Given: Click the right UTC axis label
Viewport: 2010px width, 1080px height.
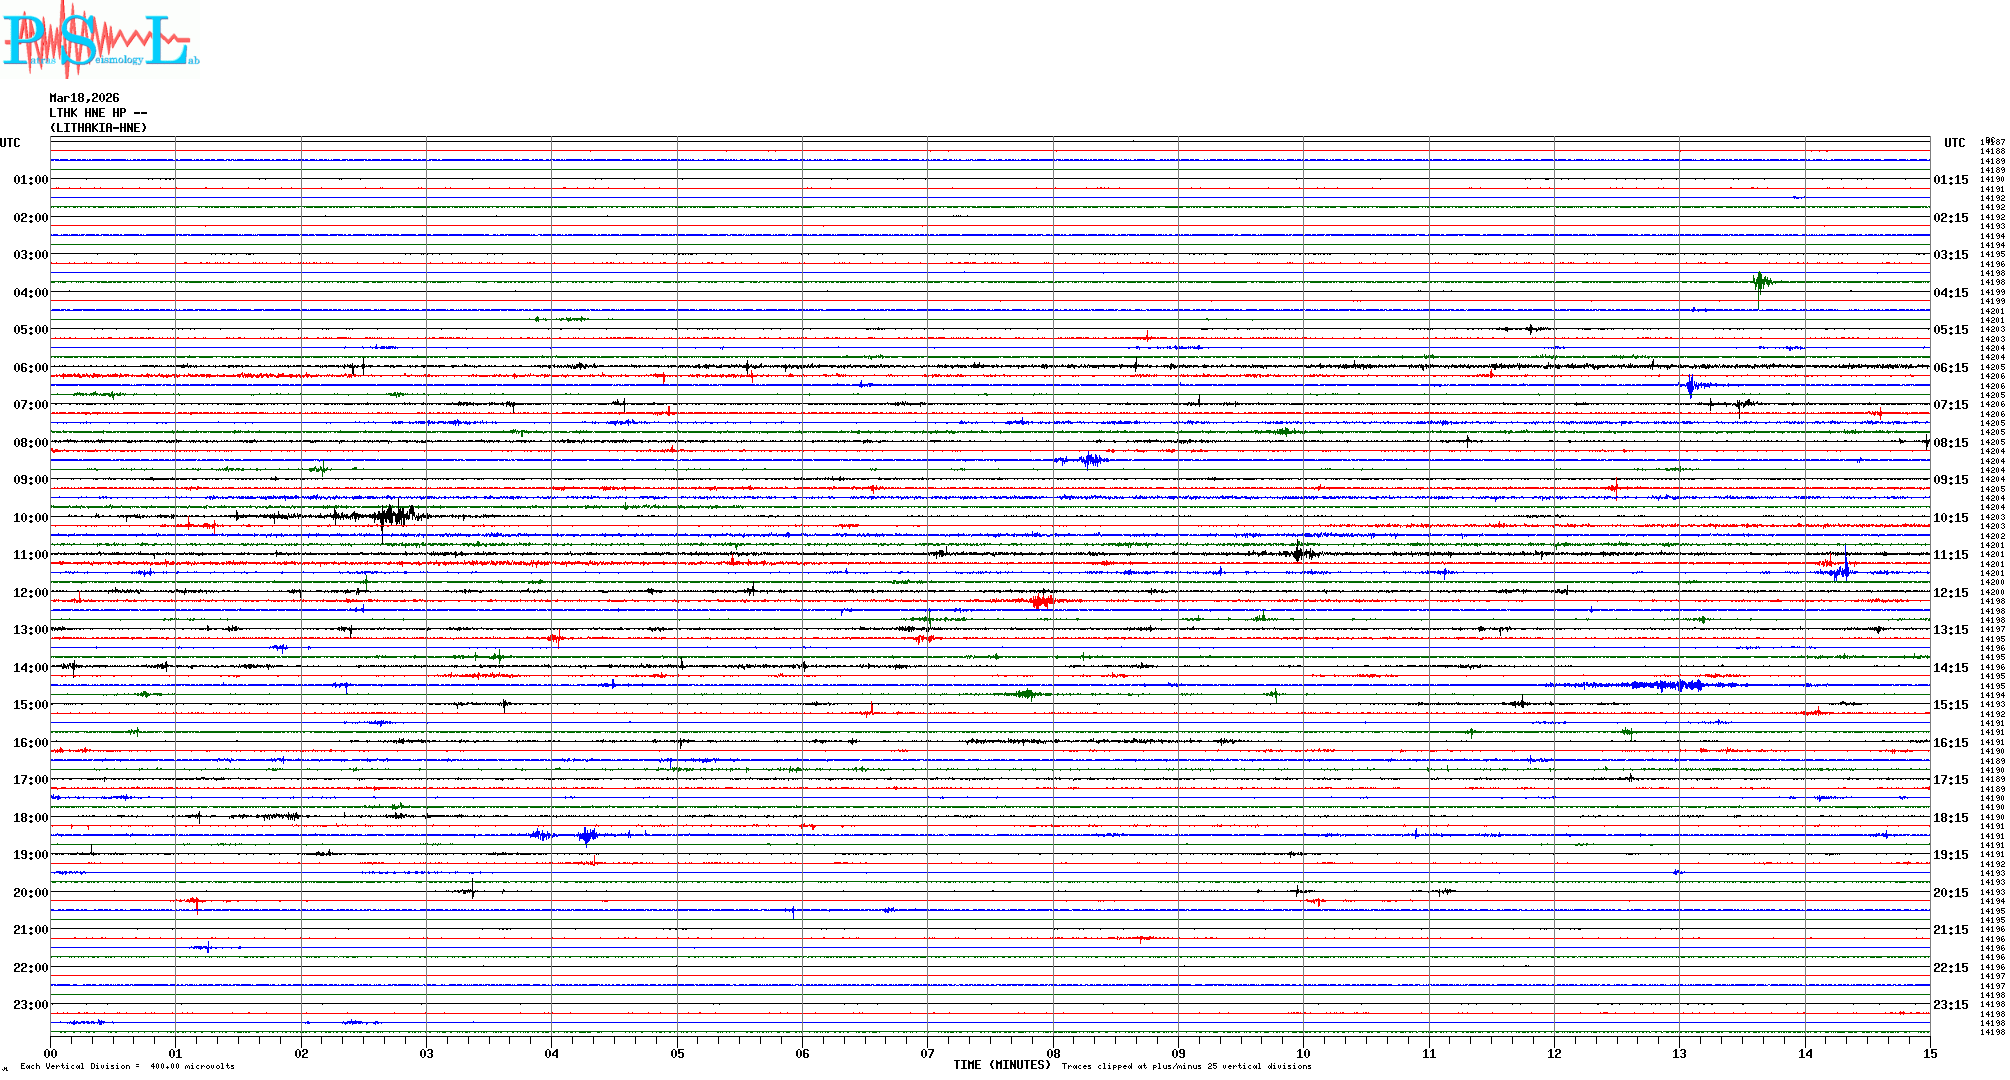Looking at the screenshot, I should pyautogui.click(x=1954, y=143).
